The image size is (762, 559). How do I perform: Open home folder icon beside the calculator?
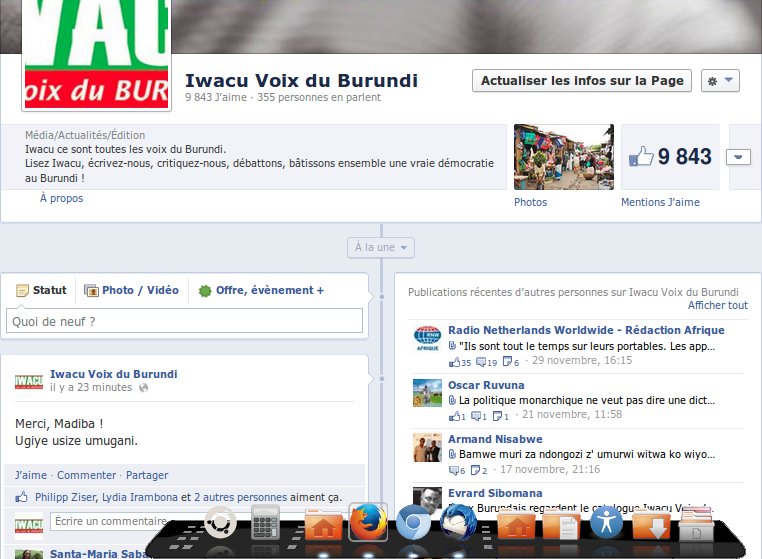[323, 524]
